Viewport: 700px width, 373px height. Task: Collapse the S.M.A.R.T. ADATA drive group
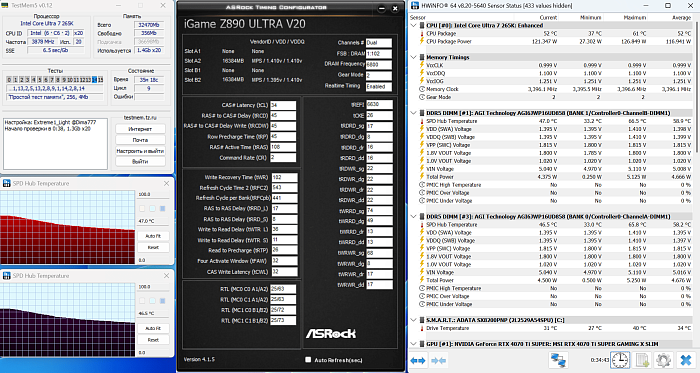tap(414, 320)
